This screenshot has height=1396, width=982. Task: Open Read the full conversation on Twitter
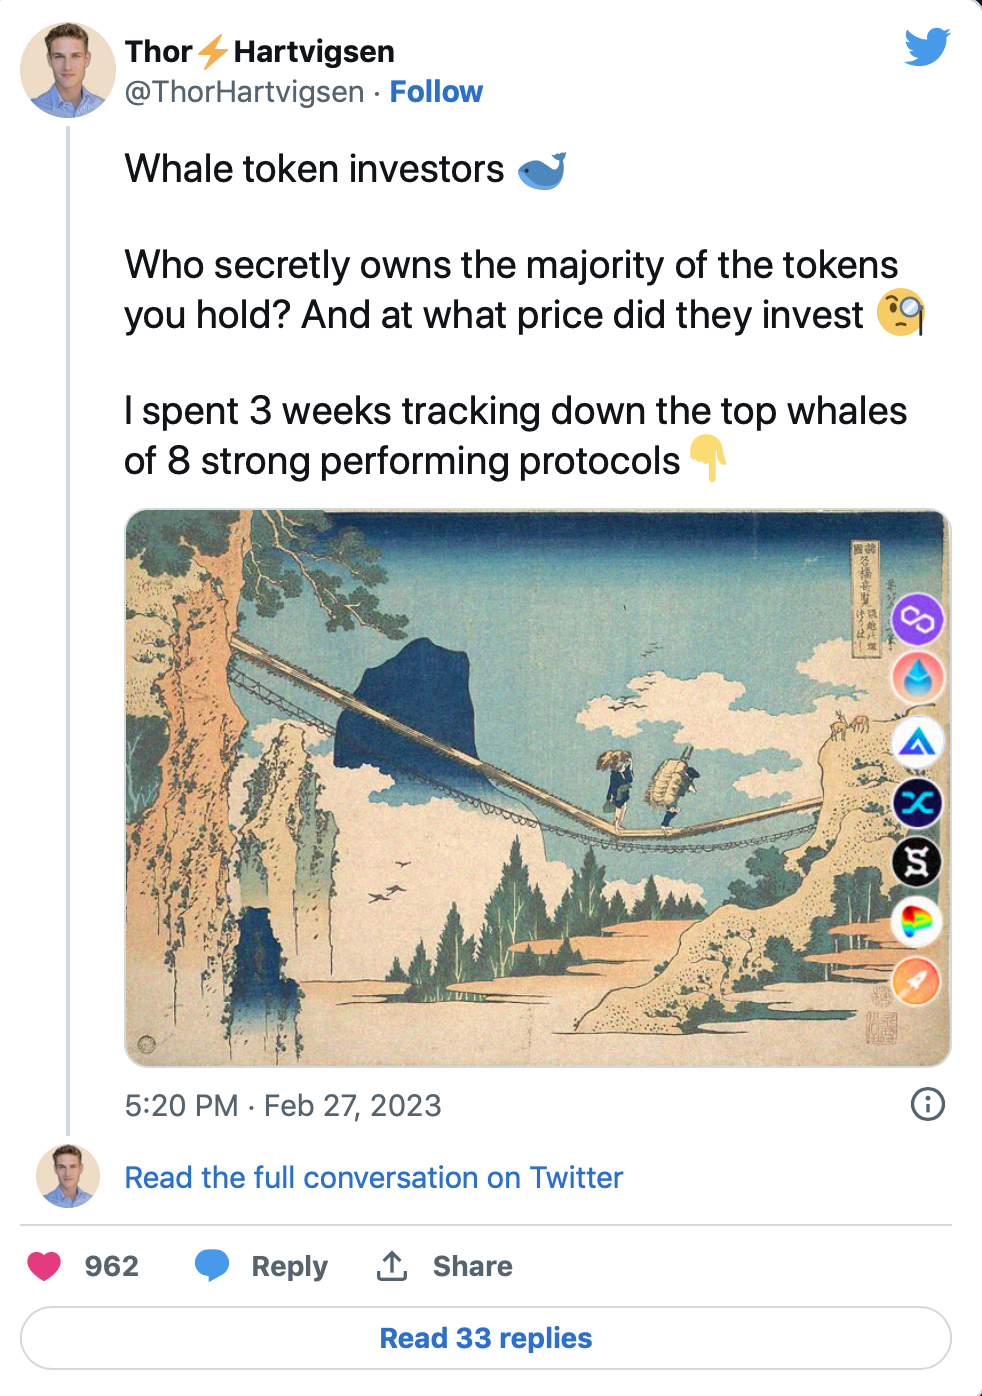tap(373, 1177)
